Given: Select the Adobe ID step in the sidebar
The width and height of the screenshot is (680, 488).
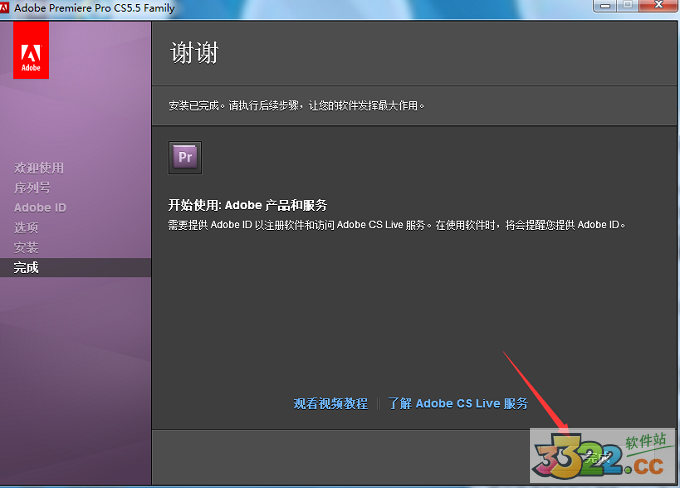Looking at the screenshot, I should tap(40, 208).
